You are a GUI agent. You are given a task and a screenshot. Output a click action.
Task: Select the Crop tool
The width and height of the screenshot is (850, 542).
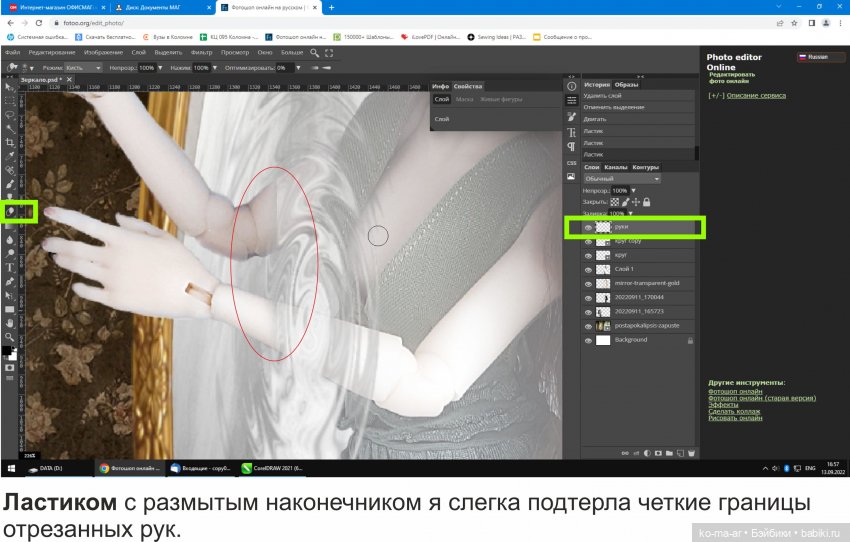click(x=9, y=143)
